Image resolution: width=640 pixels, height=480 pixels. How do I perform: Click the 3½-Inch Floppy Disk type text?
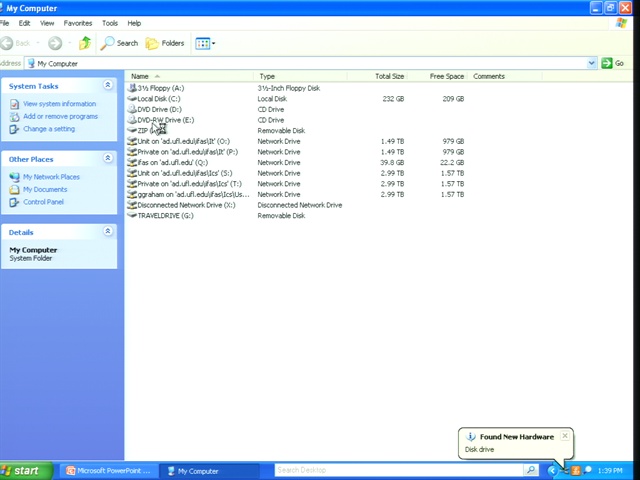[x=289, y=88]
